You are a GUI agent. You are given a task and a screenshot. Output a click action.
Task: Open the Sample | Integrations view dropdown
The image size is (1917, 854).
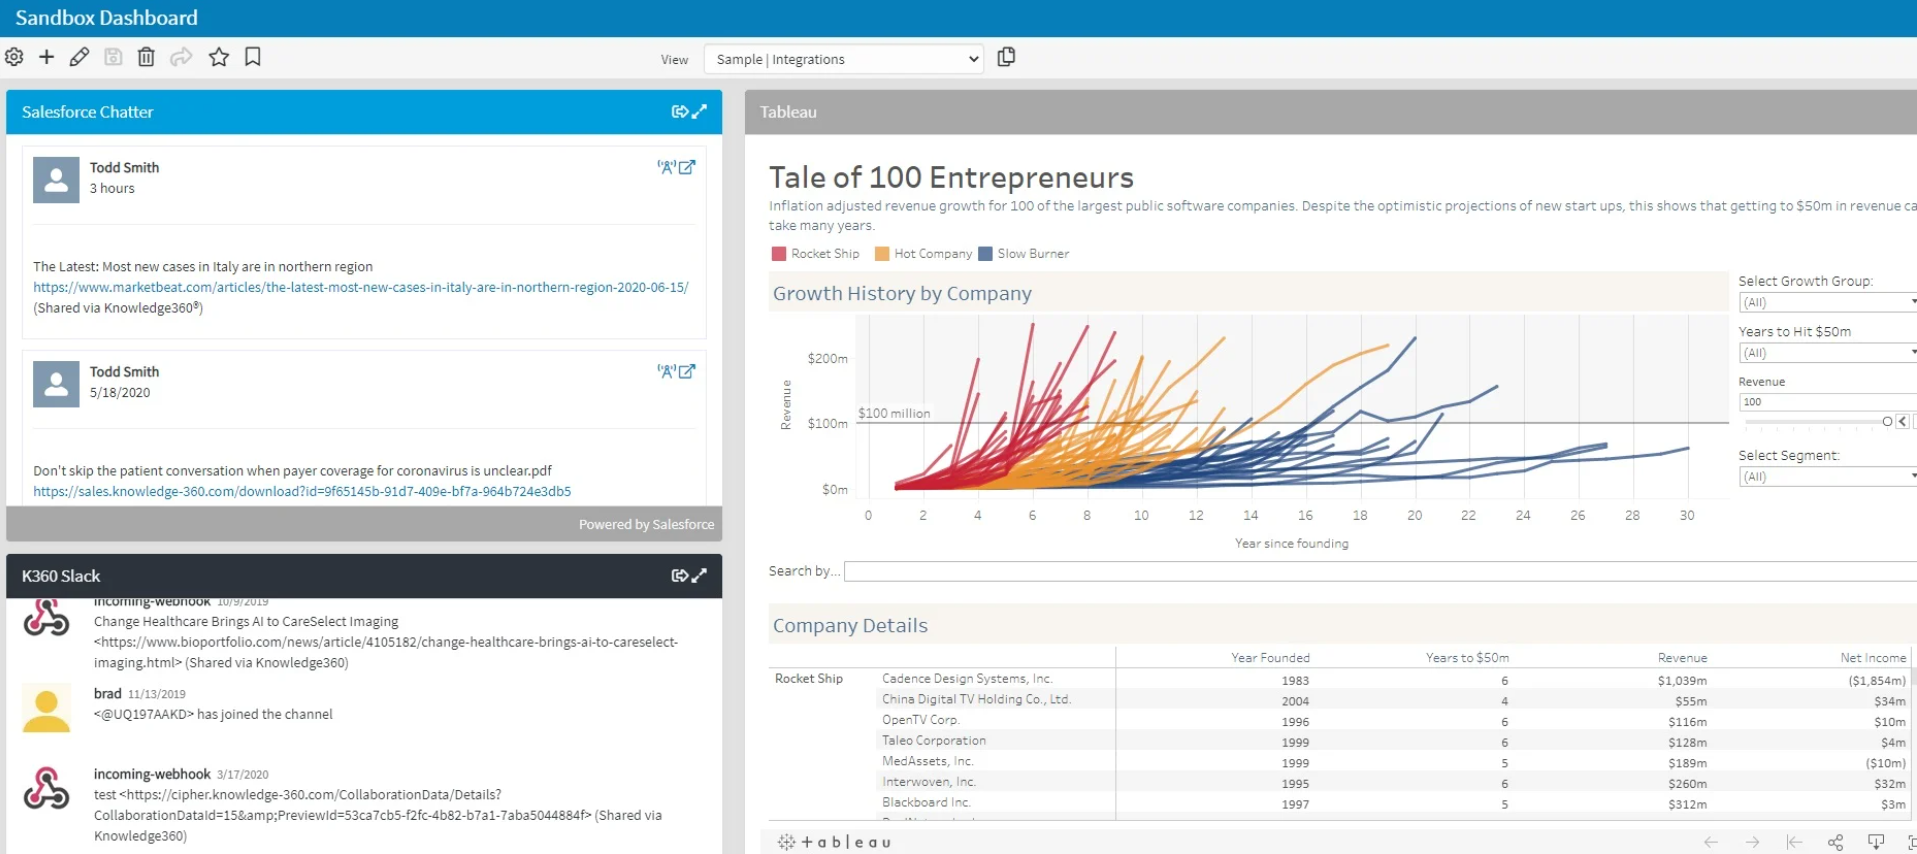click(x=844, y=59)
